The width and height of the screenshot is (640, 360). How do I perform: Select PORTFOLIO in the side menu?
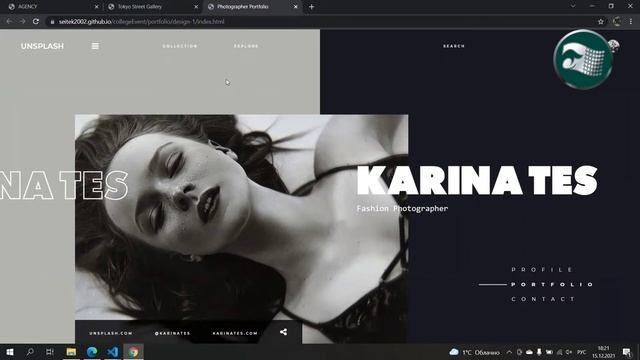click(552, 284)
